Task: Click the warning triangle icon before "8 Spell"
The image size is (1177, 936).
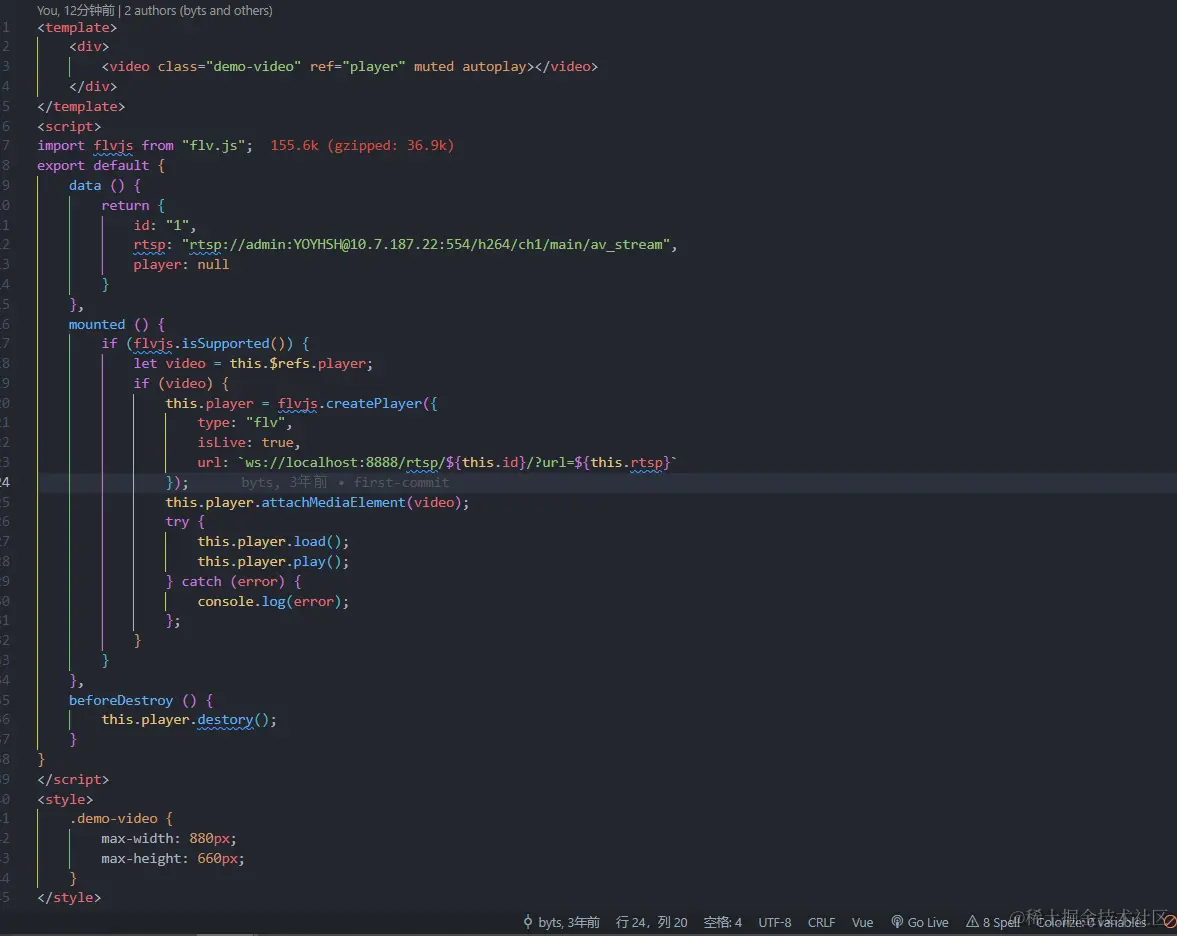Action: click(973, 922)
